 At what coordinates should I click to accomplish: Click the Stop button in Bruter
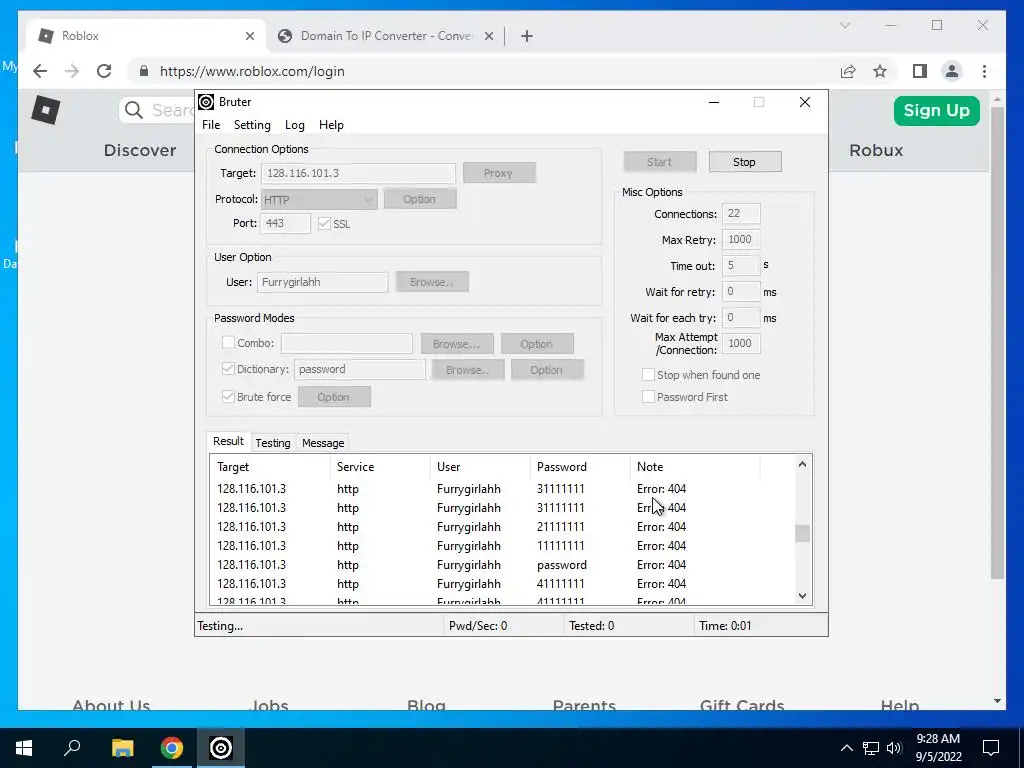pyautogui.click(x=744, y=162)
